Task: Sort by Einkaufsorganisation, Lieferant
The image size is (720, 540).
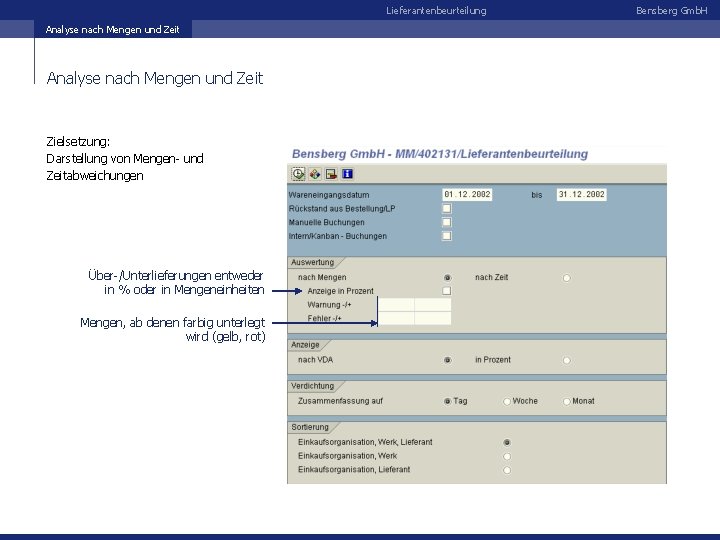Action: [507, 470]
